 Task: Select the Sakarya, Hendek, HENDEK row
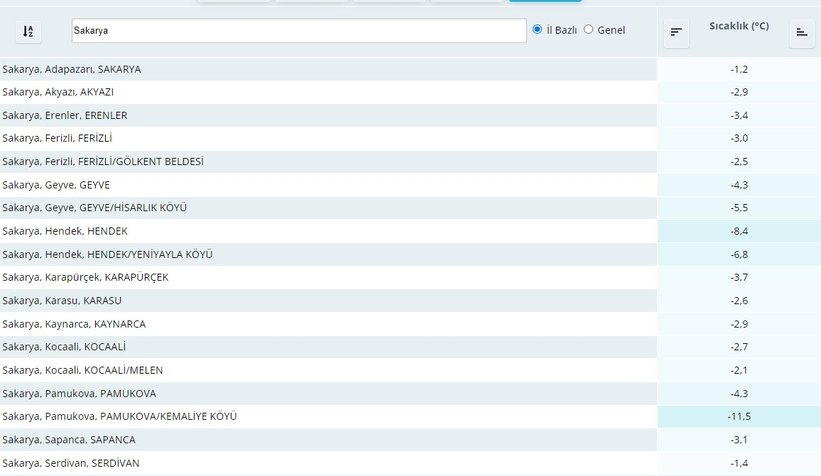click(65, 231)
